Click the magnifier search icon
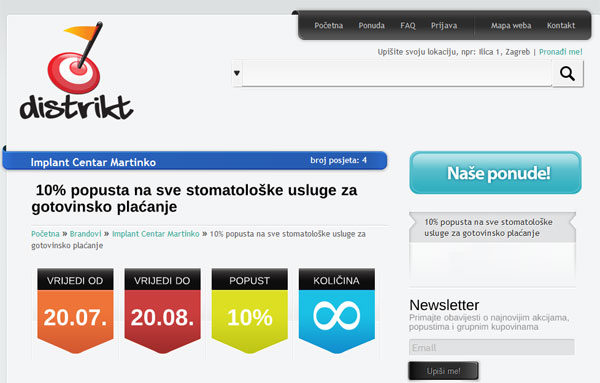The height and width of the screenshot is (383, 600). point(567,73)
